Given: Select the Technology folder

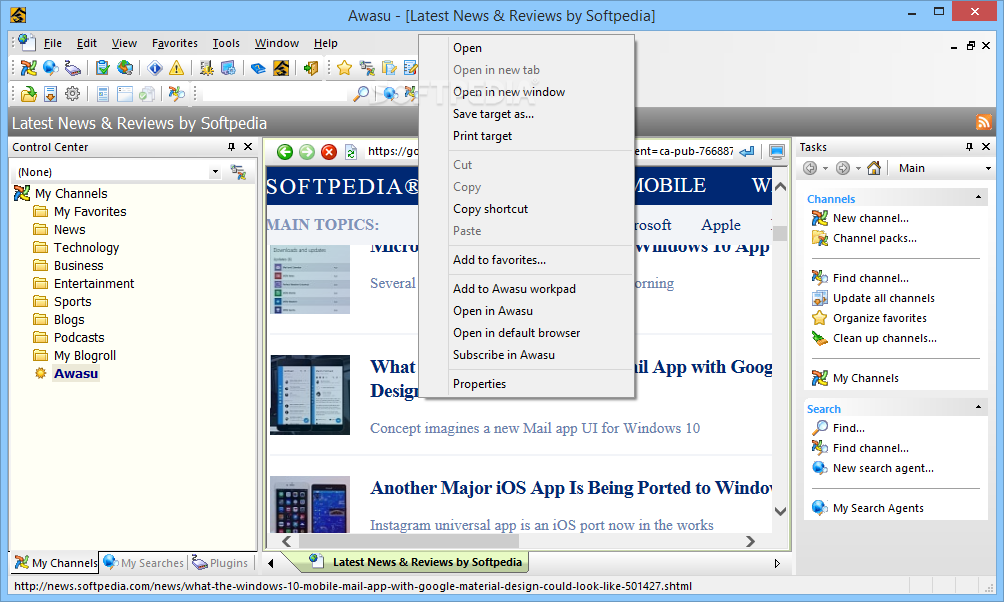Looking at the screenshot, I should [x=86, y=248].
